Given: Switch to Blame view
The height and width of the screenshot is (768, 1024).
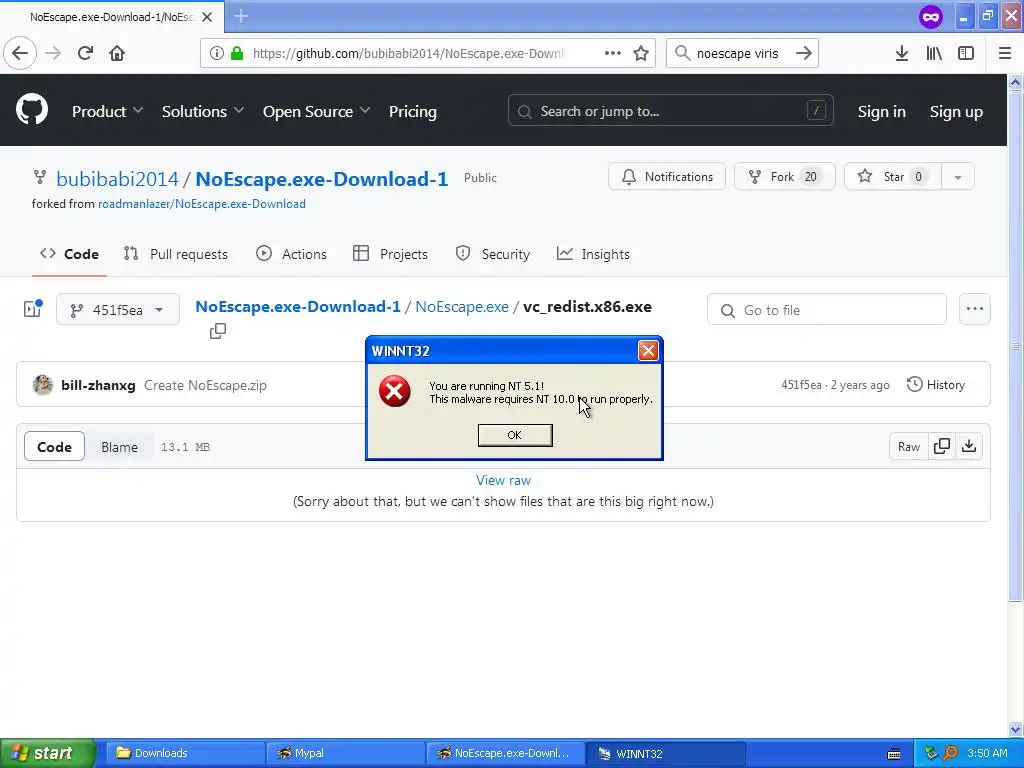Looking at the screenshot, I should [x=120, y=447].
